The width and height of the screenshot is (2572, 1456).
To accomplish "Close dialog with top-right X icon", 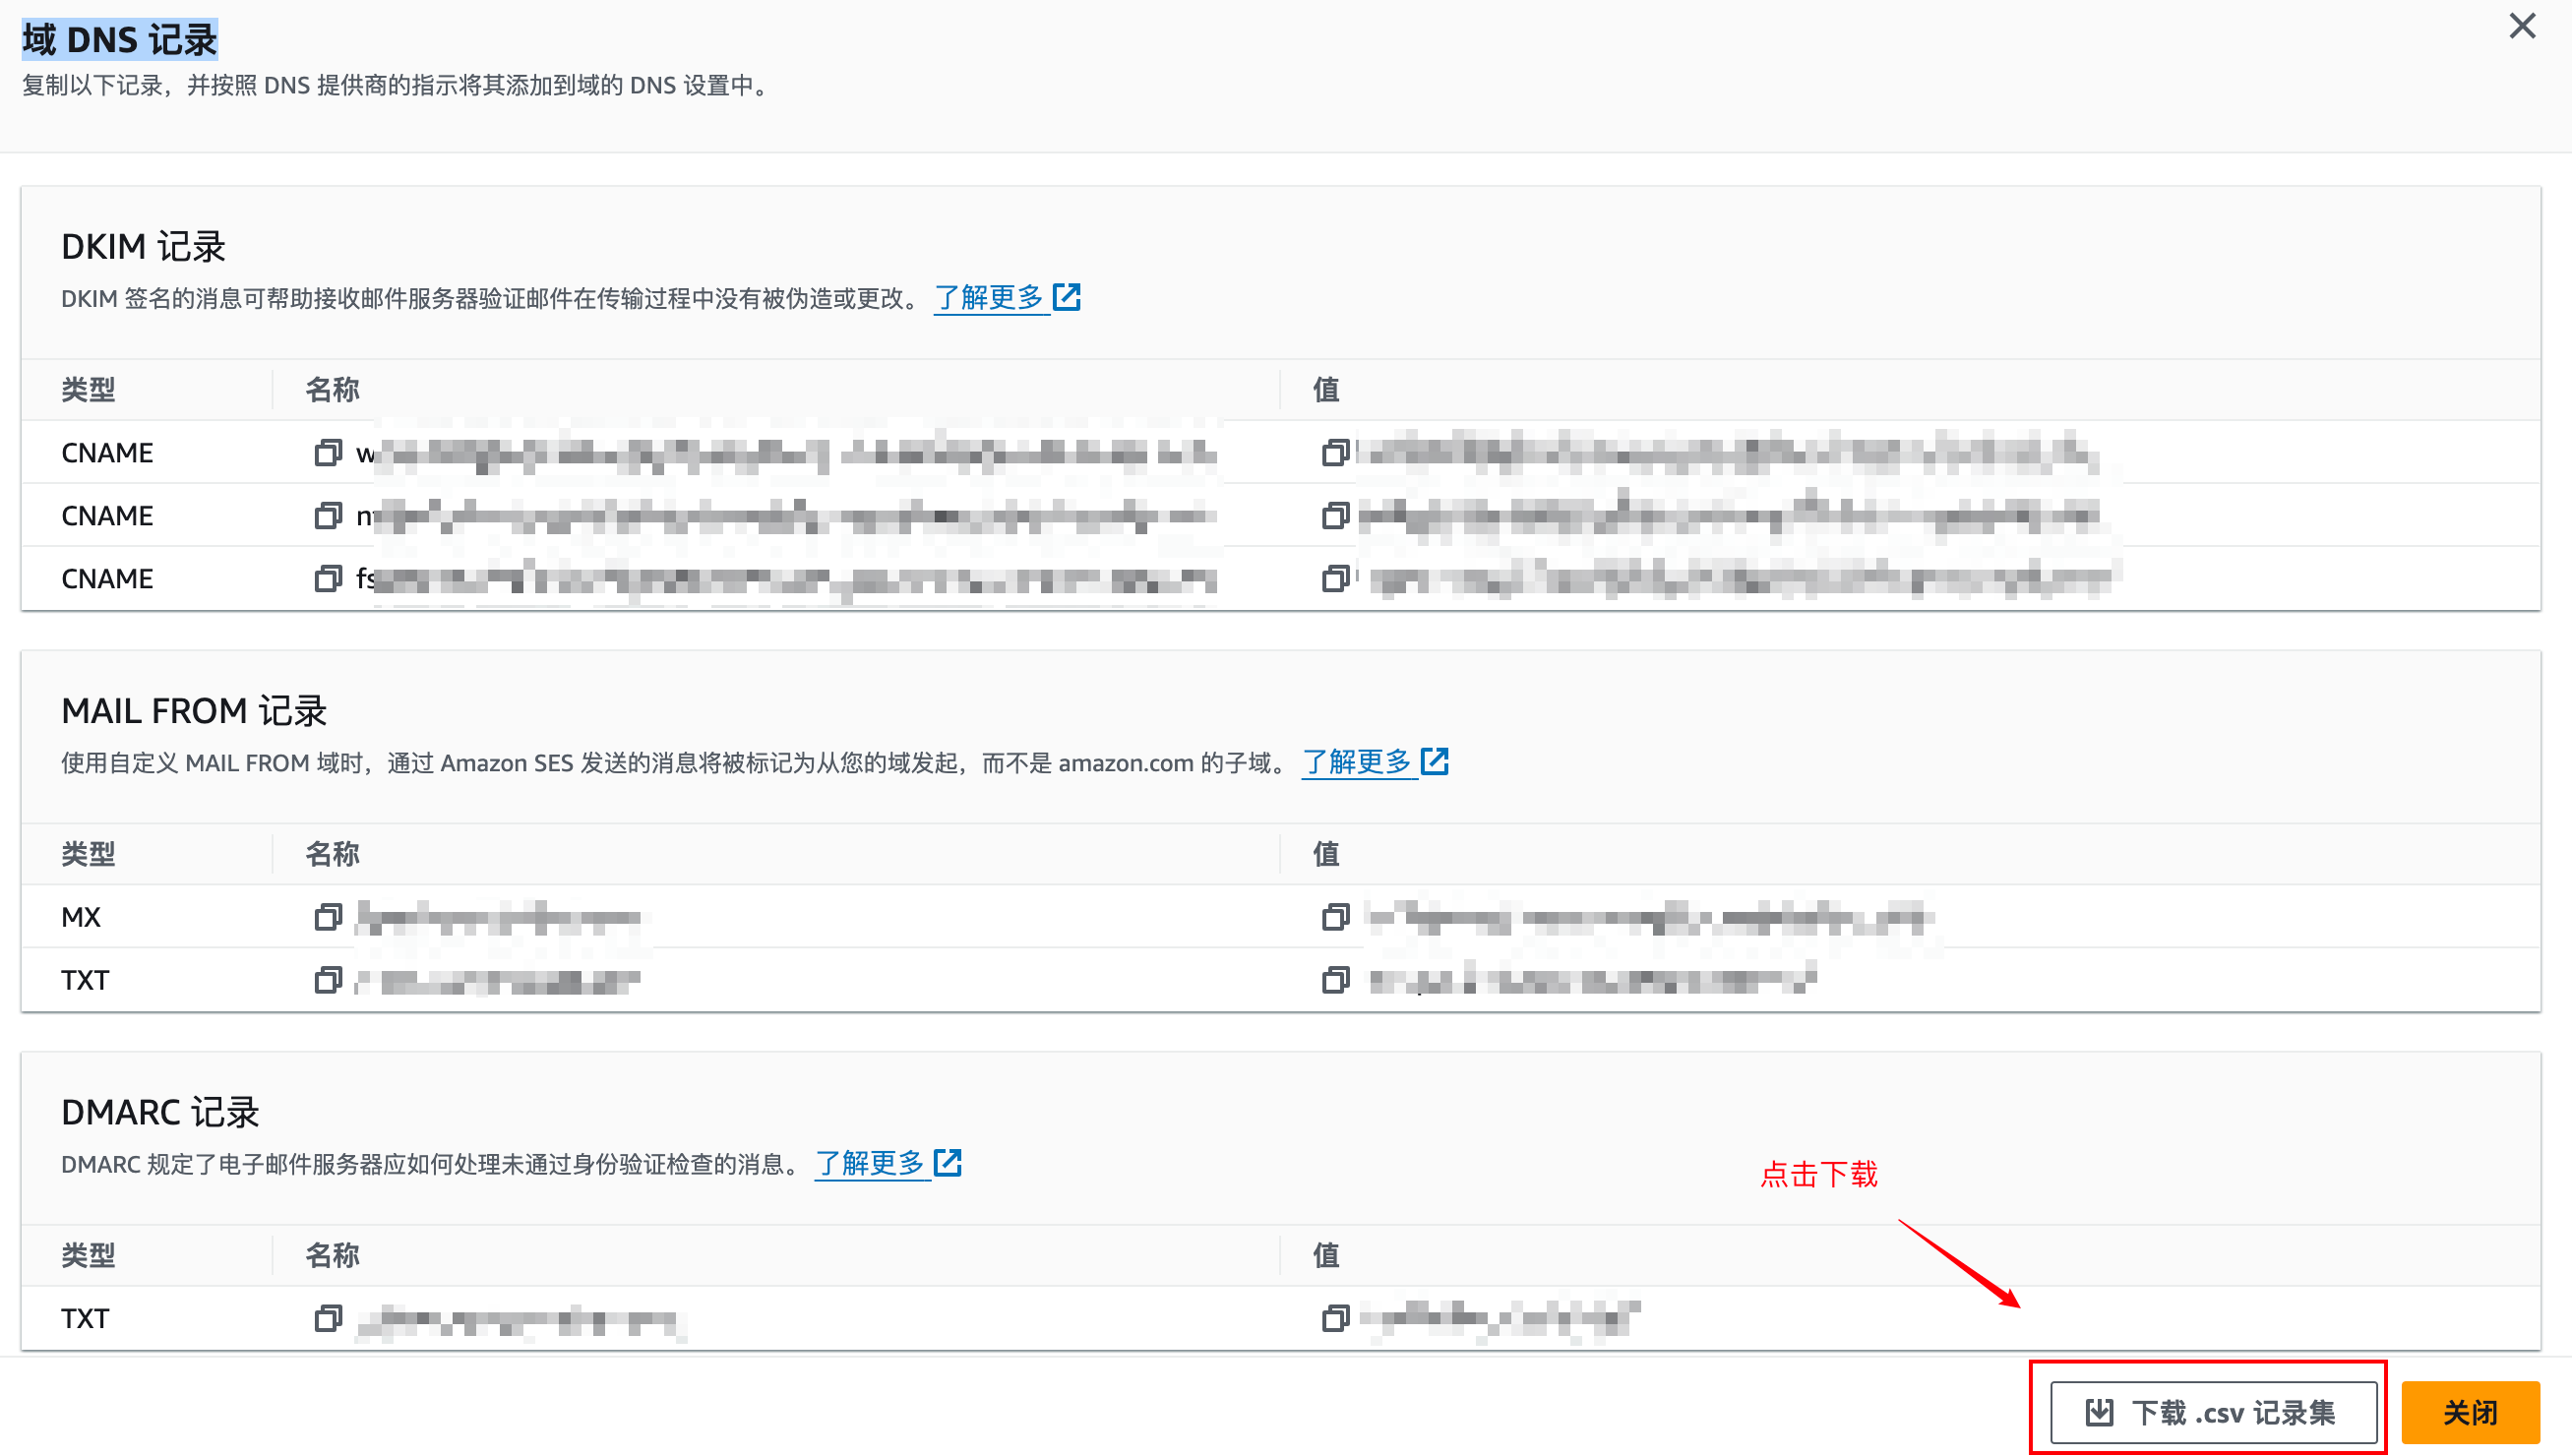I will pos(2522,26).
